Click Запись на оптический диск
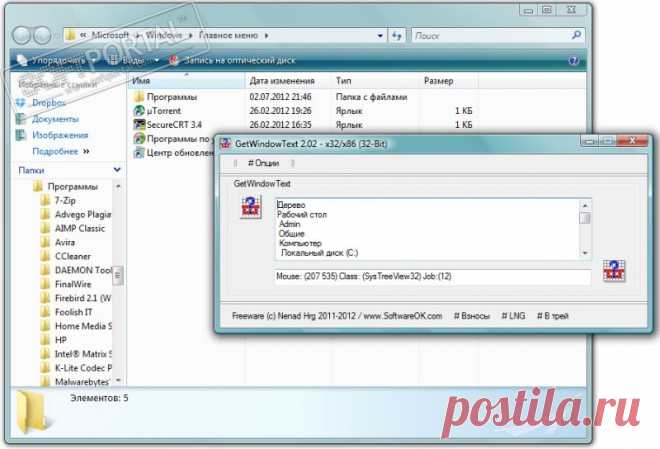Image resolution: width=660 pixels, height=449 pixels. 233,61
